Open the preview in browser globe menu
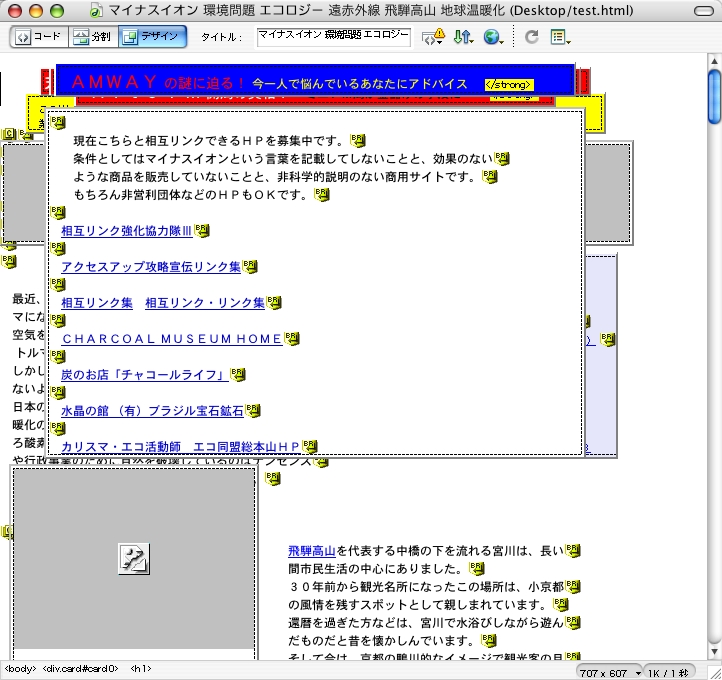Viewport: 722px width, 680px height. 493,37
